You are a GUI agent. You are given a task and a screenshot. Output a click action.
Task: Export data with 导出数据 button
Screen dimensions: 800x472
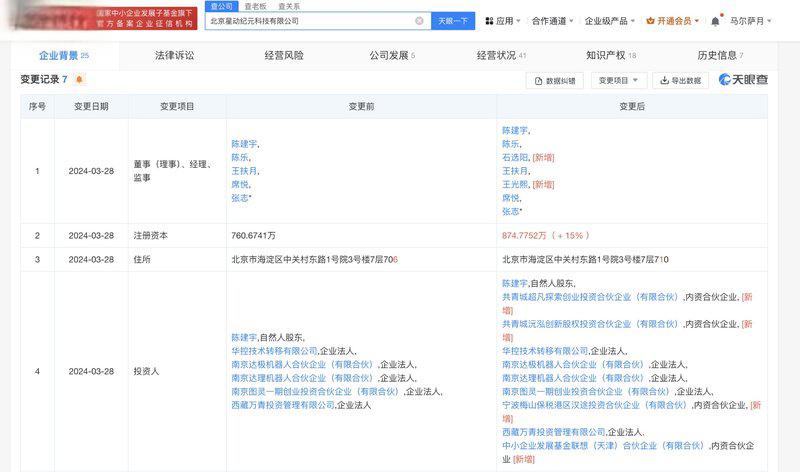pos(680,80)
